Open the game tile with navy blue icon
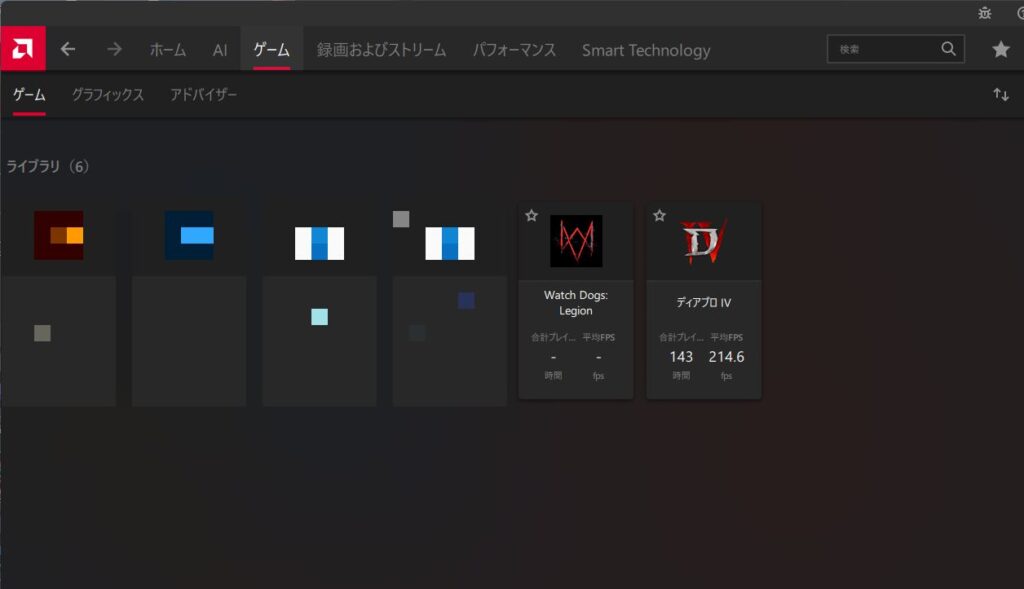The image size is (1024, 589). click(x=189, y=304)
